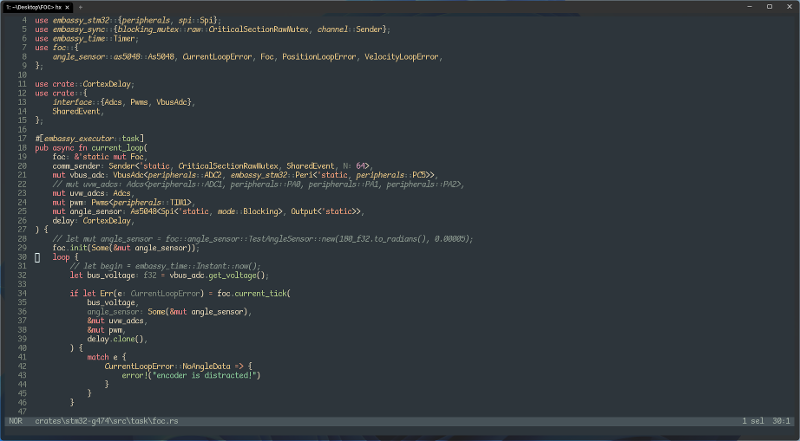Click 'ADC2' on line 21
800x441 pixels.
pos(213,175)
